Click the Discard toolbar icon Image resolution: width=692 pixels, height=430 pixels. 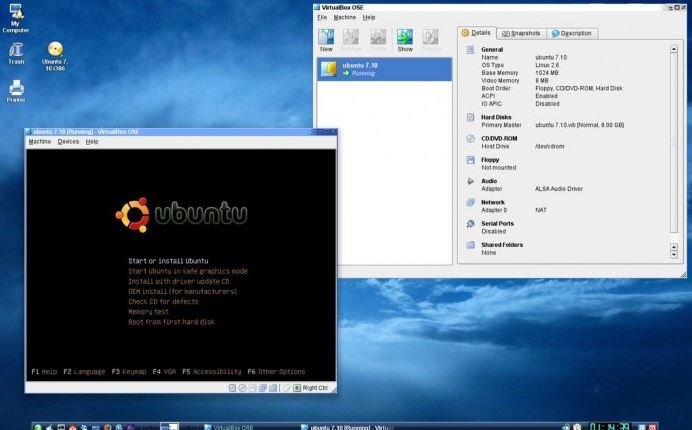(430, 41)
